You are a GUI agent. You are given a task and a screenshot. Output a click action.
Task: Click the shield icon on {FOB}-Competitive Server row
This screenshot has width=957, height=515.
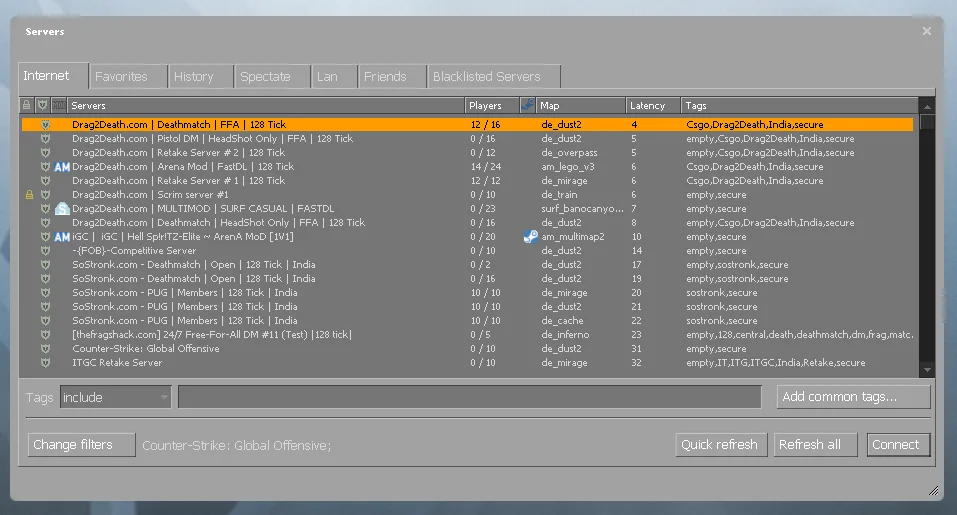click(x=45, y=251)
